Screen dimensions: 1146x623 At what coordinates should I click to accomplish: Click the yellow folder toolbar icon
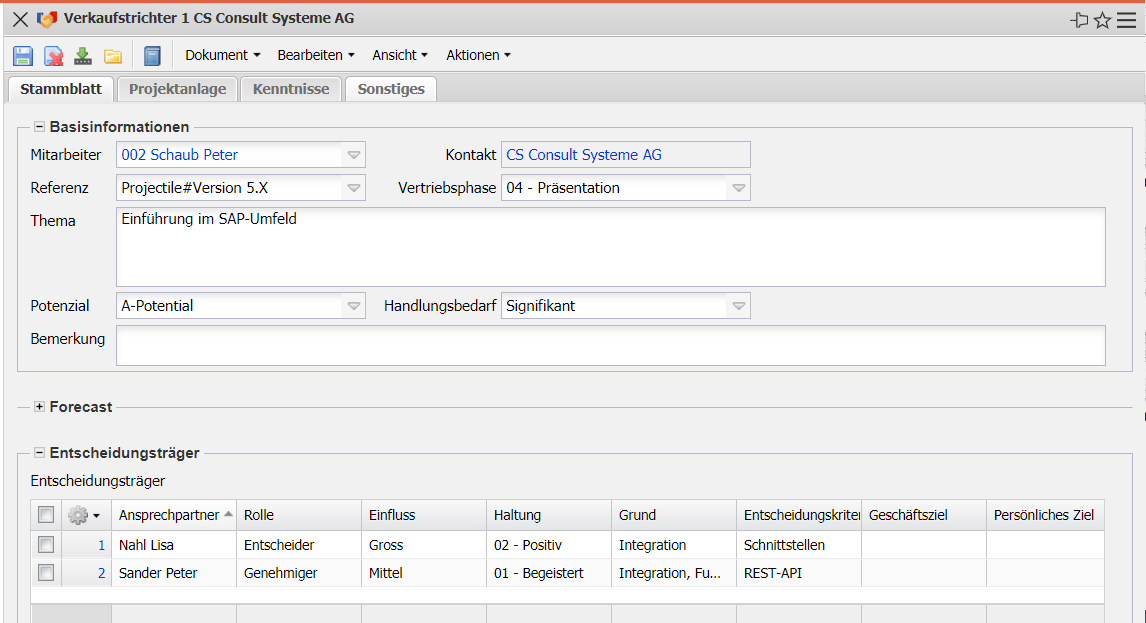point(113,56)
